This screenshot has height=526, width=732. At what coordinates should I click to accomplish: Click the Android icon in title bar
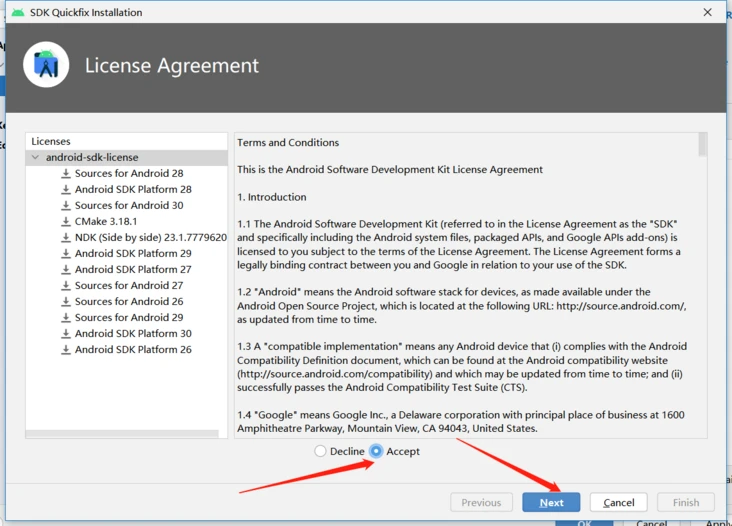point(18,12)
